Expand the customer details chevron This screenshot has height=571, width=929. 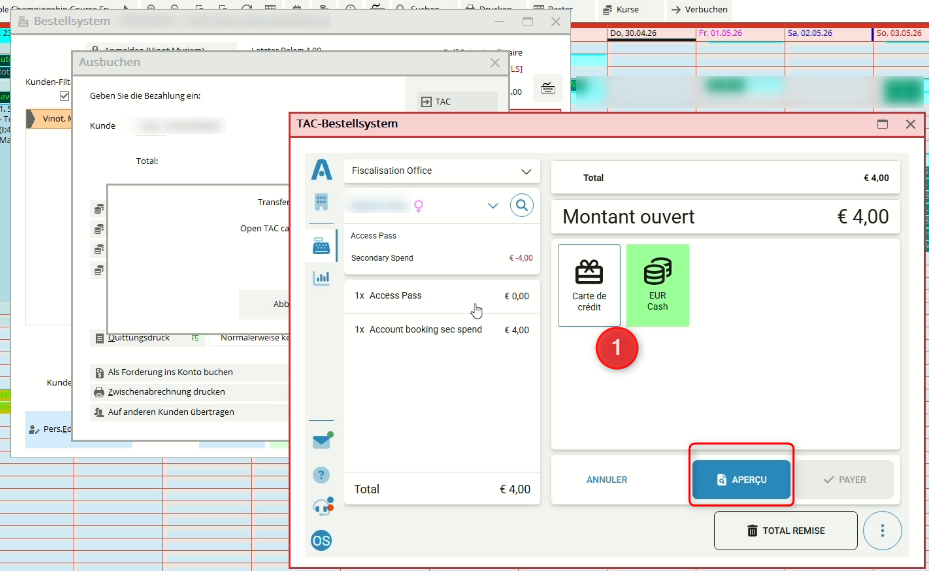tap(492, 206)
